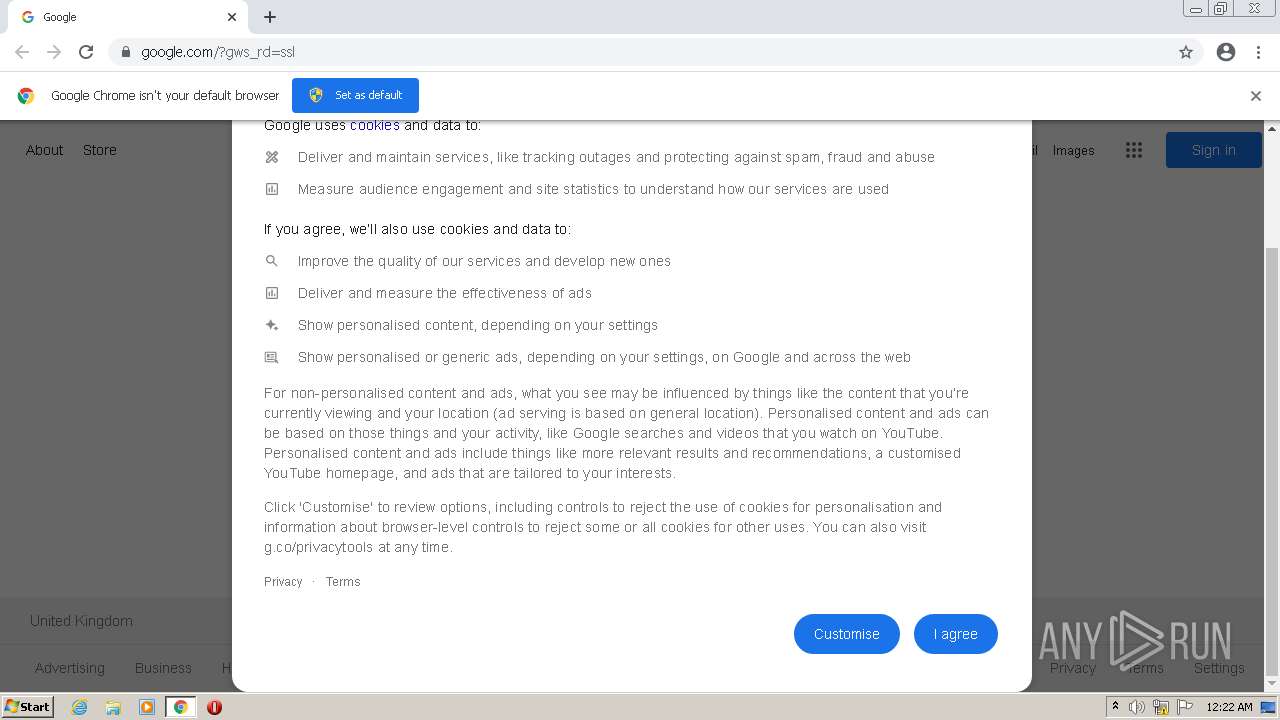This screenshot has width=1280, height=720.
Task: Click the 'United Kingdom' footer text
Action: tap(81, 621)
